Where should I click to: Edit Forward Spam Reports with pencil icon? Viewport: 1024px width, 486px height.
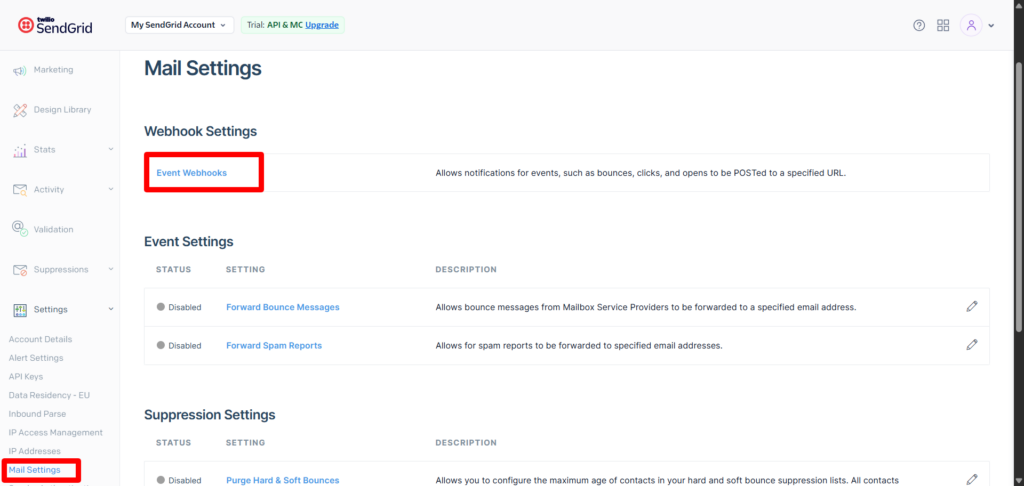click(x=971, y=345)
